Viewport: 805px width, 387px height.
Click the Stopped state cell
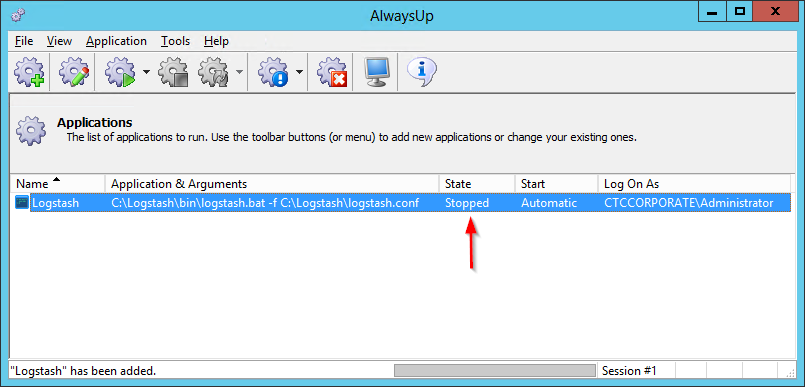467,203
